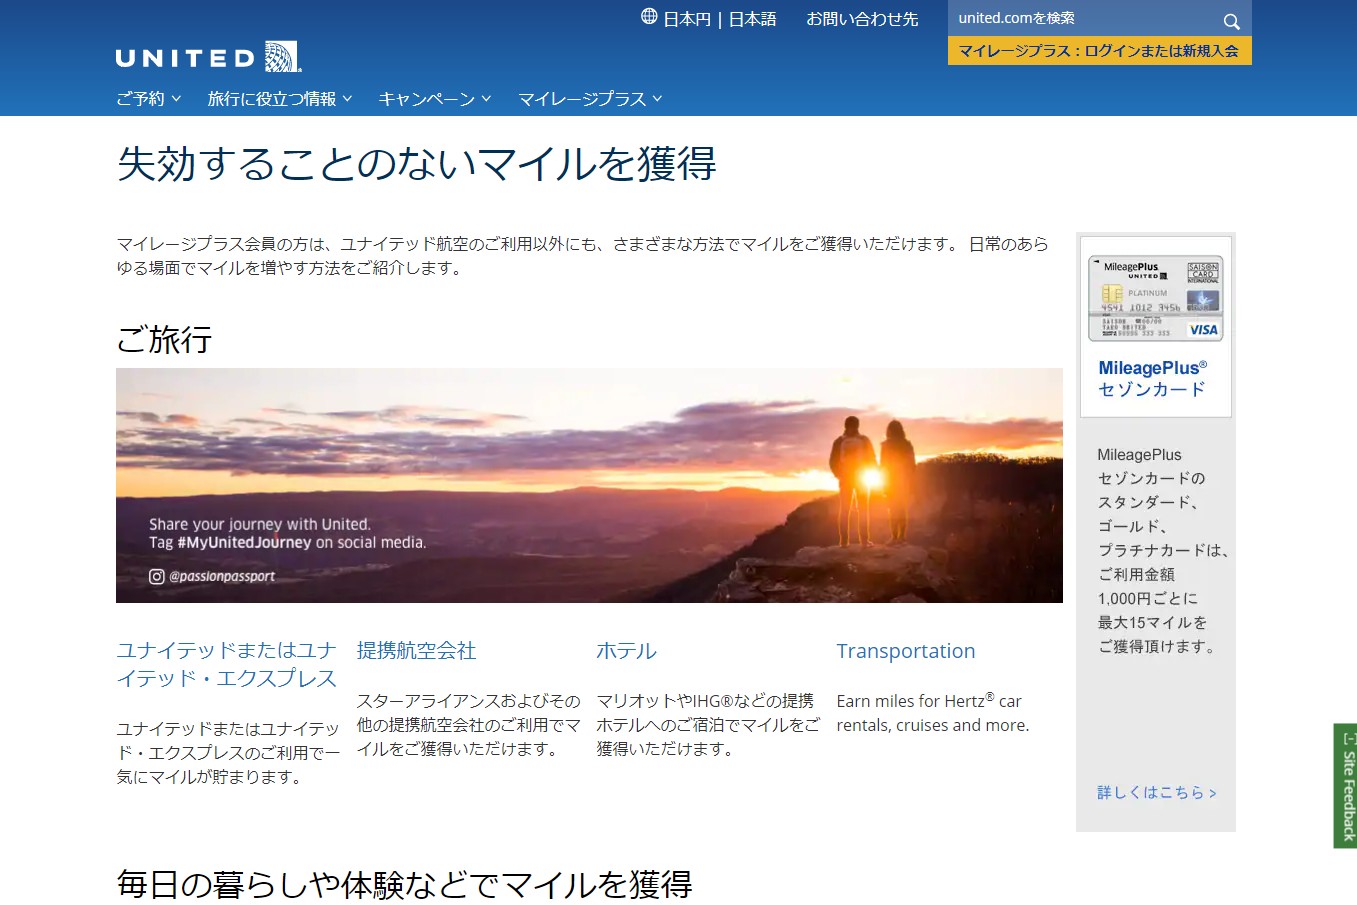
Task: Open the ユナイテッドまたはユナイテッド・エクスプレス link
Action: click(227, 665)
